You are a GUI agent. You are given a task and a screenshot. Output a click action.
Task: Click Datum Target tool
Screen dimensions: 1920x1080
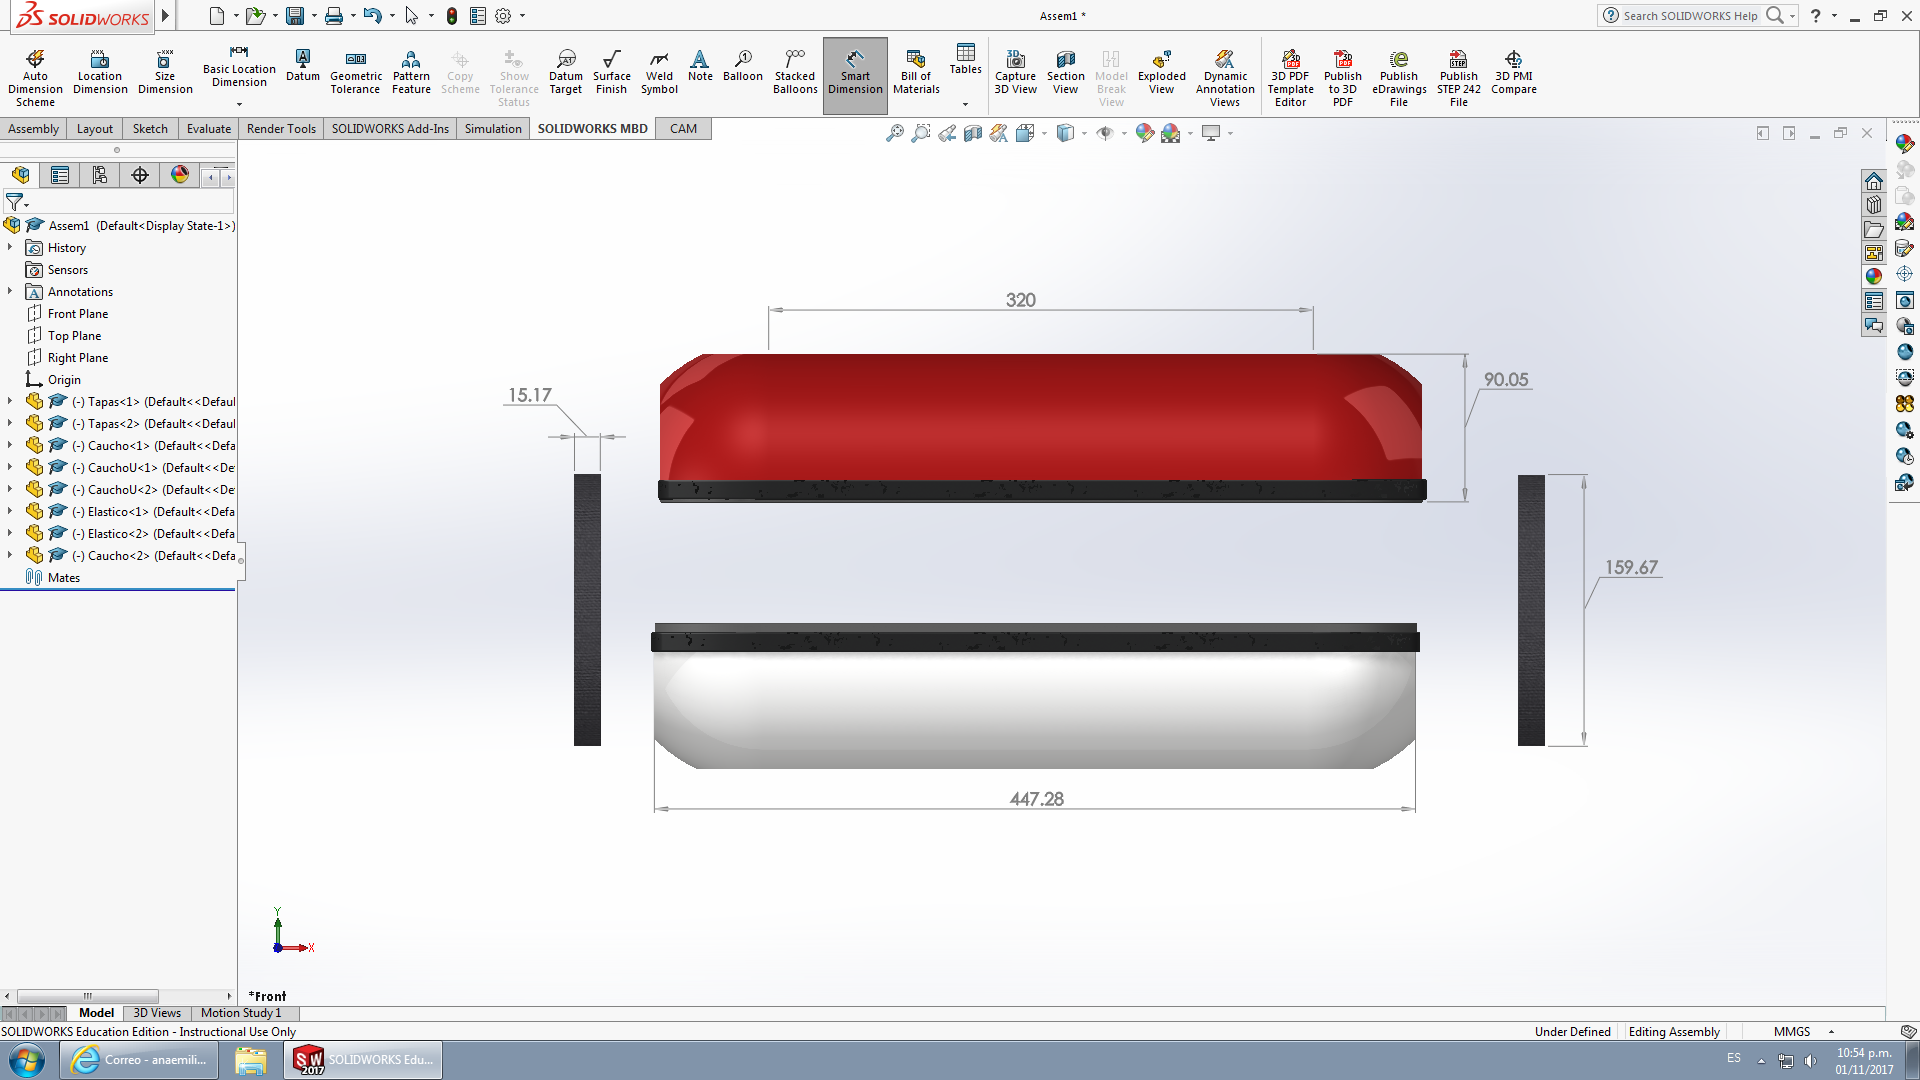(566, 72)
